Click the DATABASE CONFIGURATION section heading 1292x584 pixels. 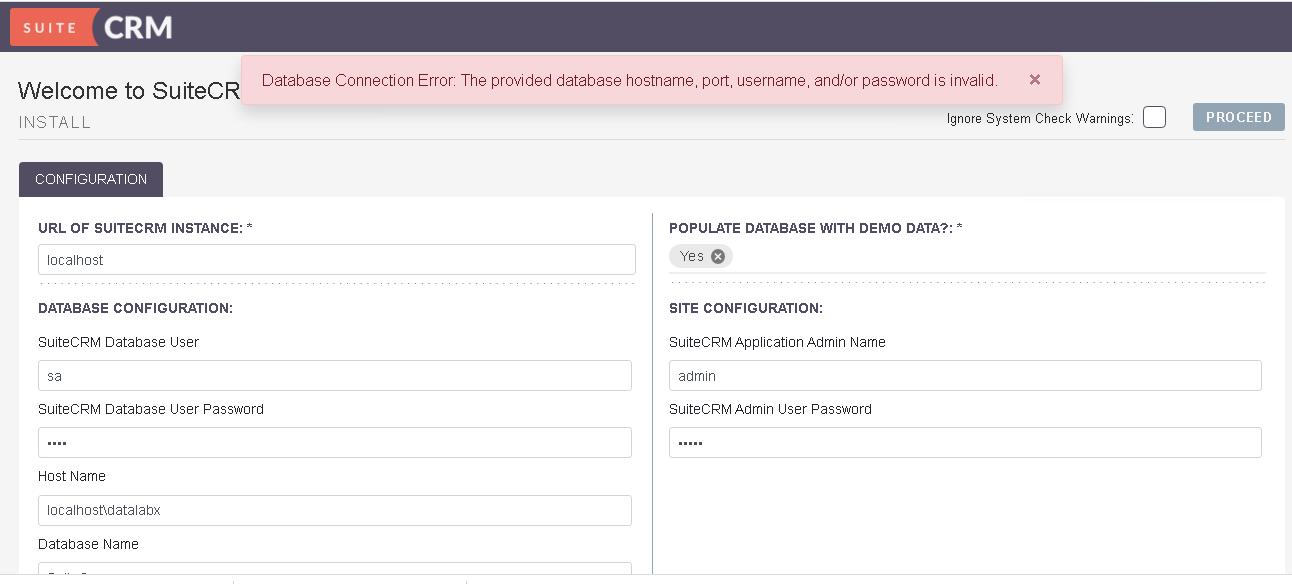(136, 308)
